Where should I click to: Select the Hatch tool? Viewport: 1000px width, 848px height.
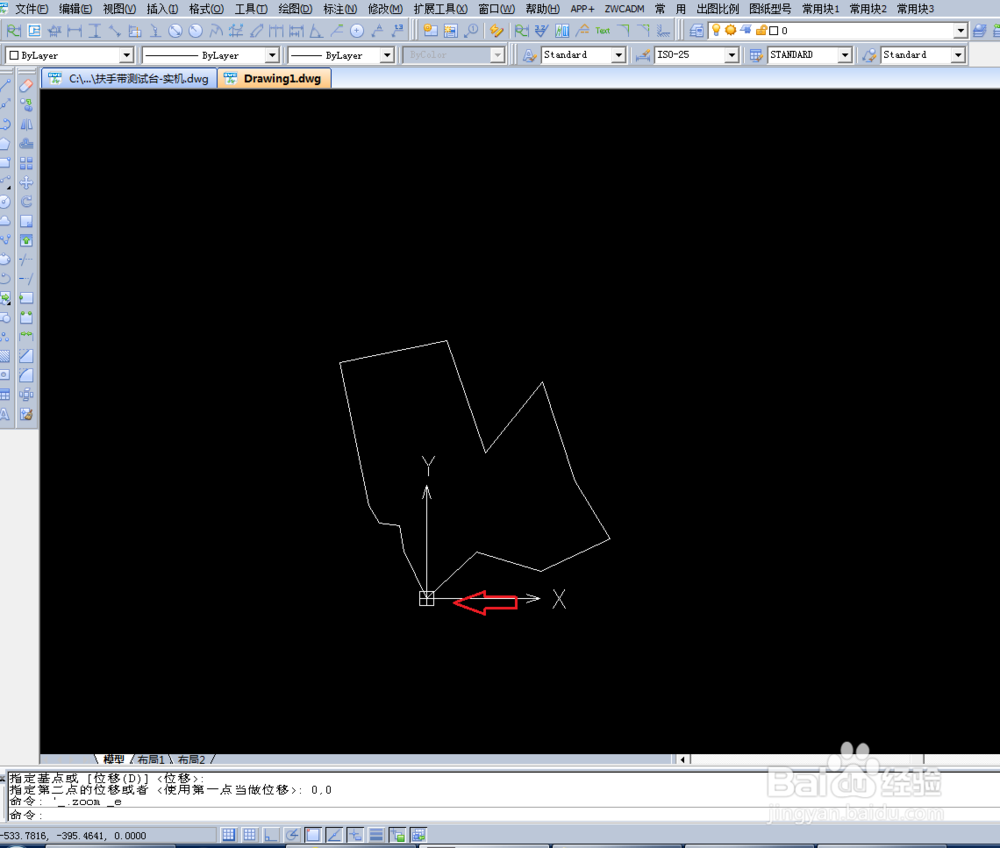[x=4, y=356]
